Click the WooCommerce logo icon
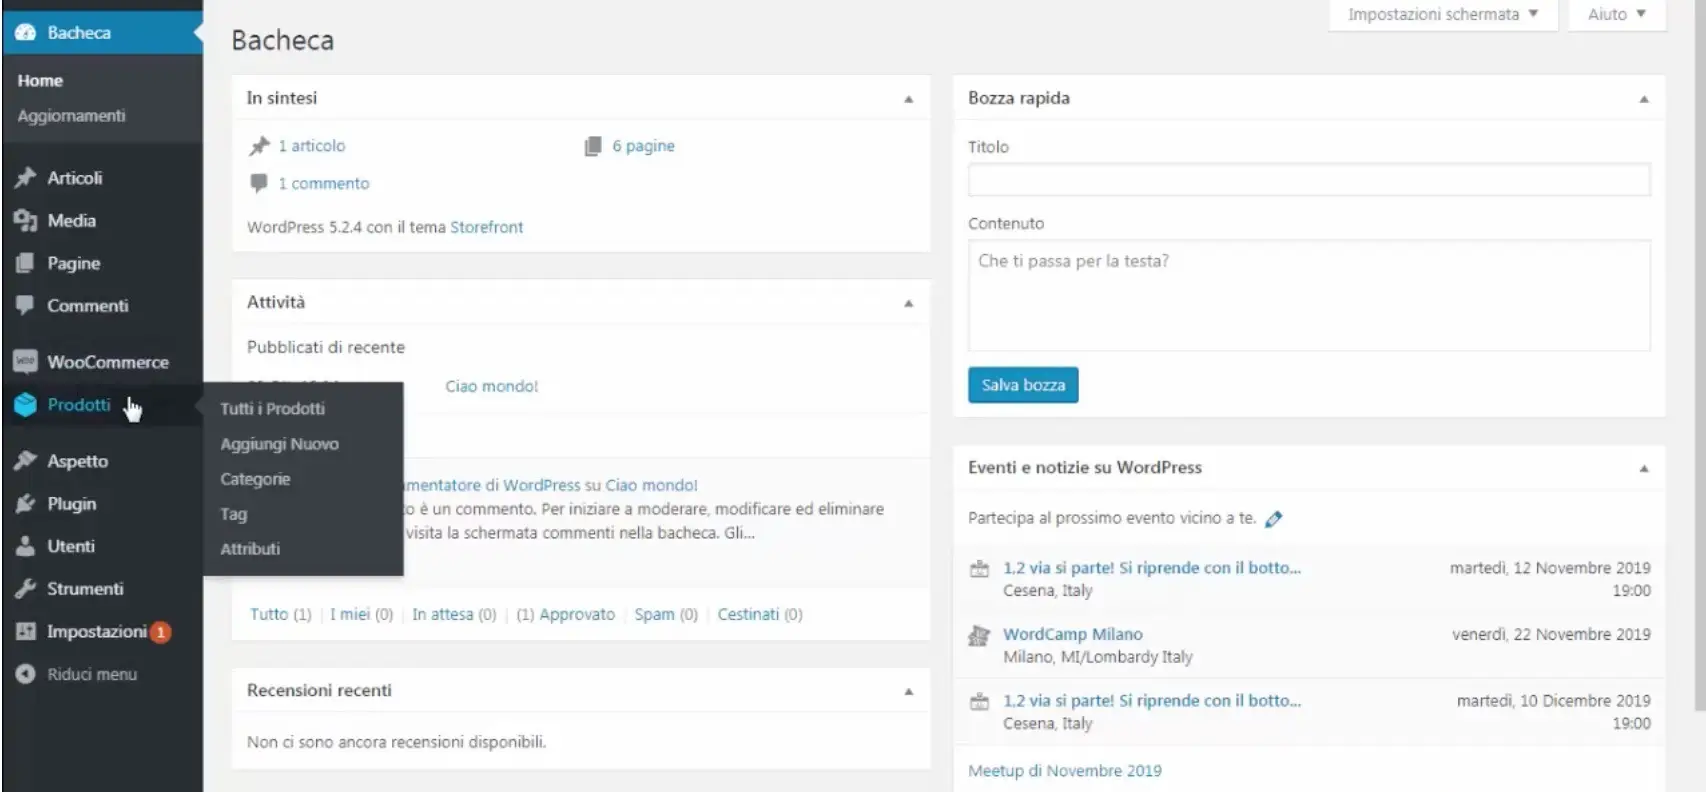 (25, 362)
